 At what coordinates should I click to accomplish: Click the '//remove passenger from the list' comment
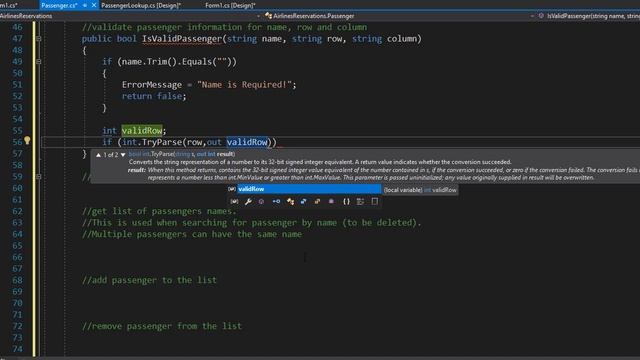pyautogui.click(x=162, y=326)
